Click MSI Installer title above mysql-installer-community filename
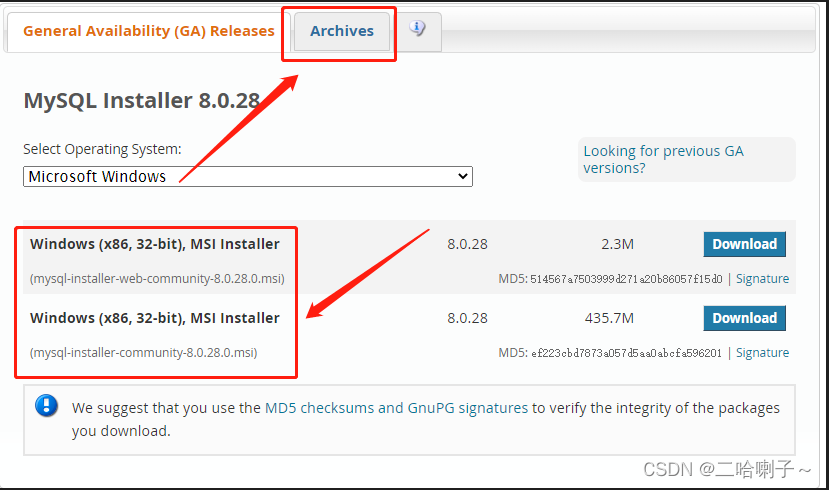This screenshot has height=490, width=829. click(x=154, y=318)
